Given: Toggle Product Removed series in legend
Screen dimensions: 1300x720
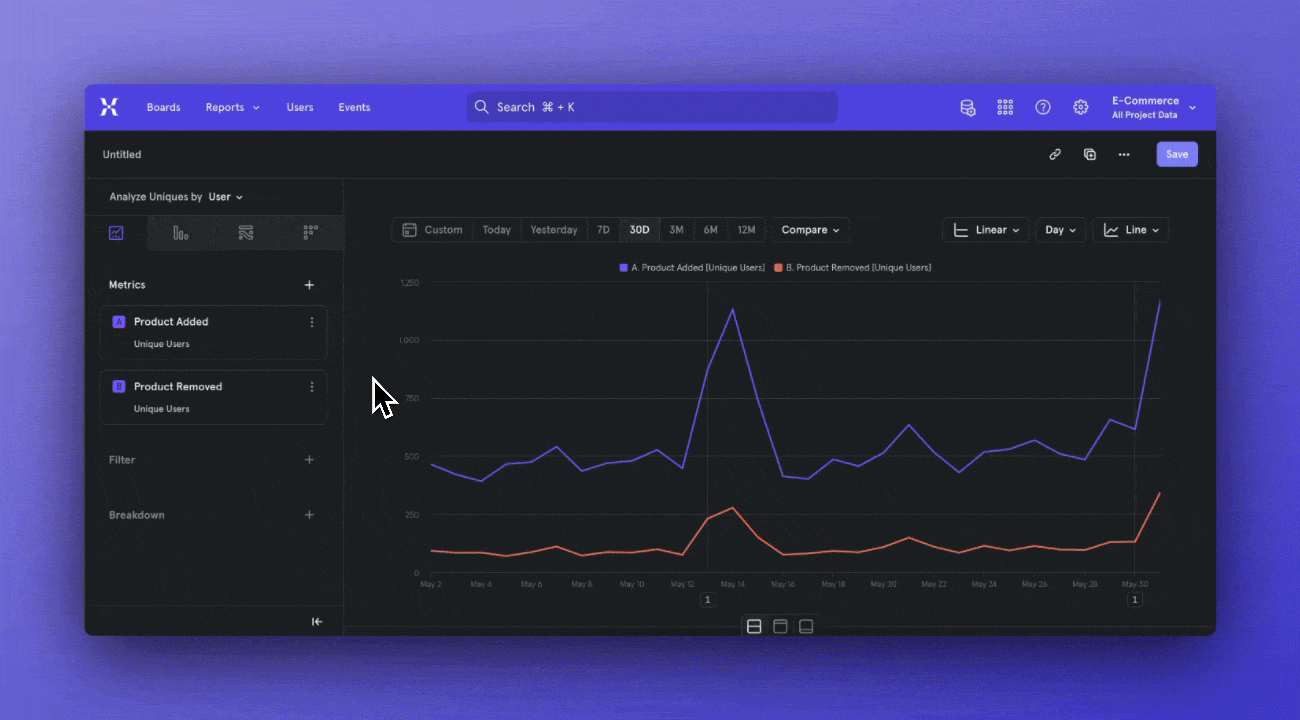Looking at the screenshot, I should click(x=853, y=268).
